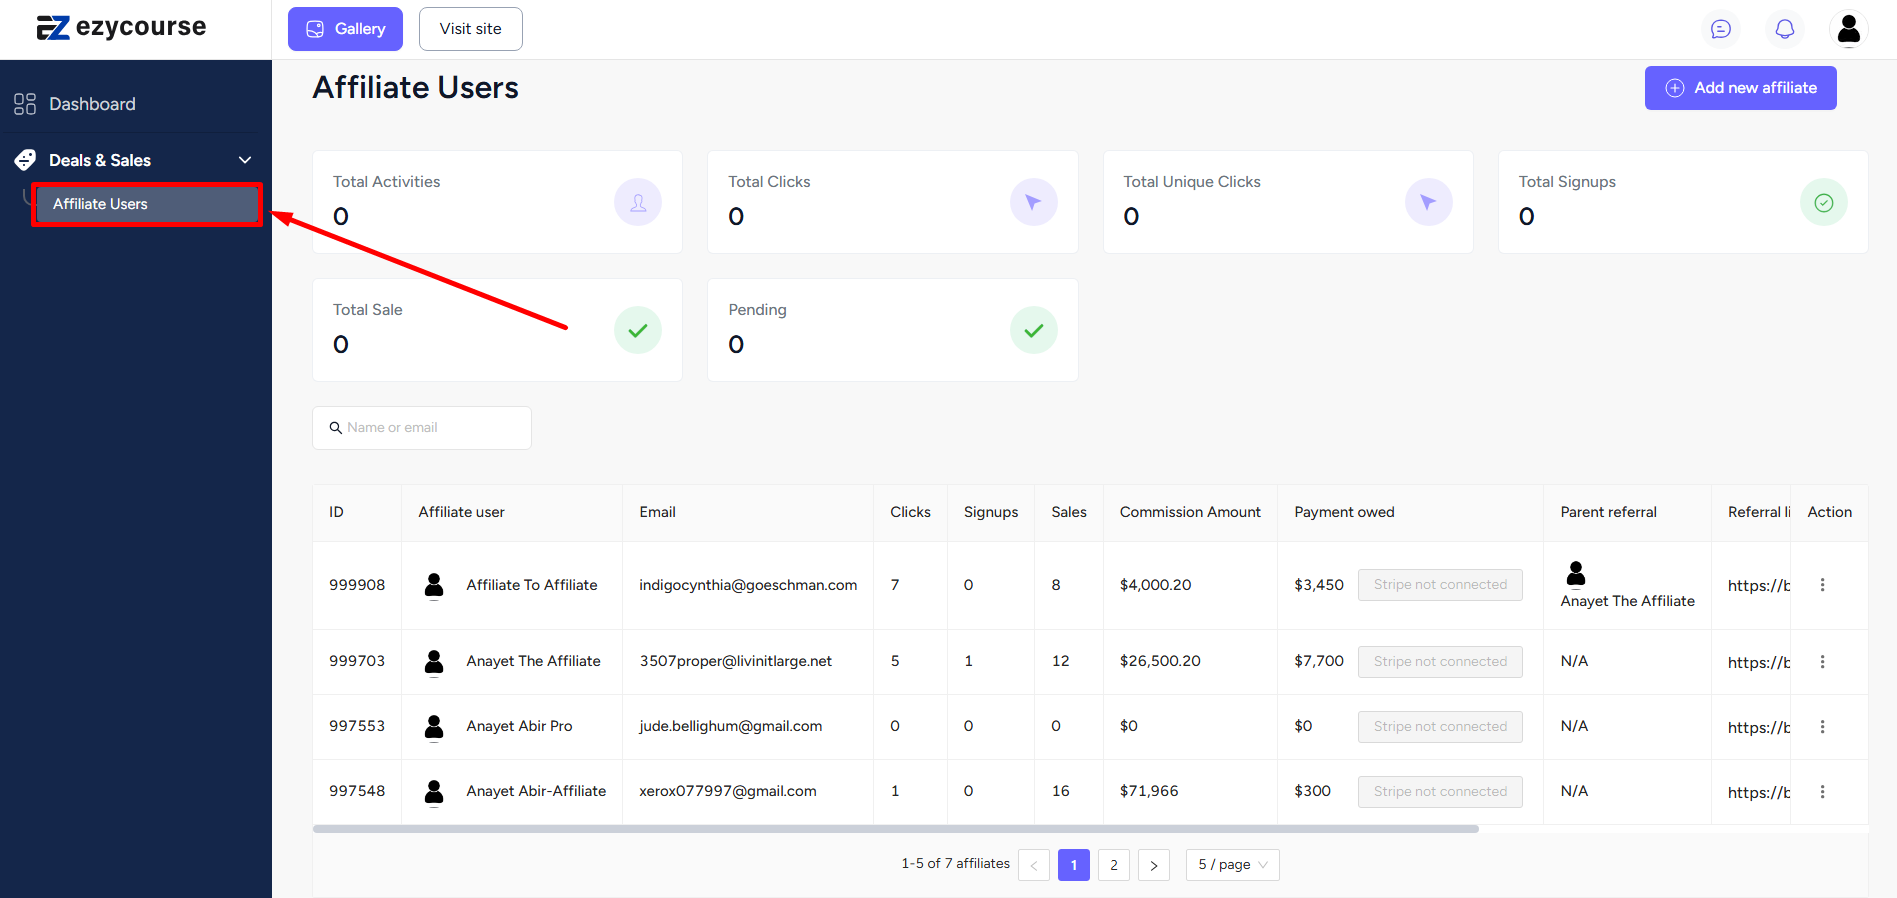Click the ezycourse logo

(121, 28)
